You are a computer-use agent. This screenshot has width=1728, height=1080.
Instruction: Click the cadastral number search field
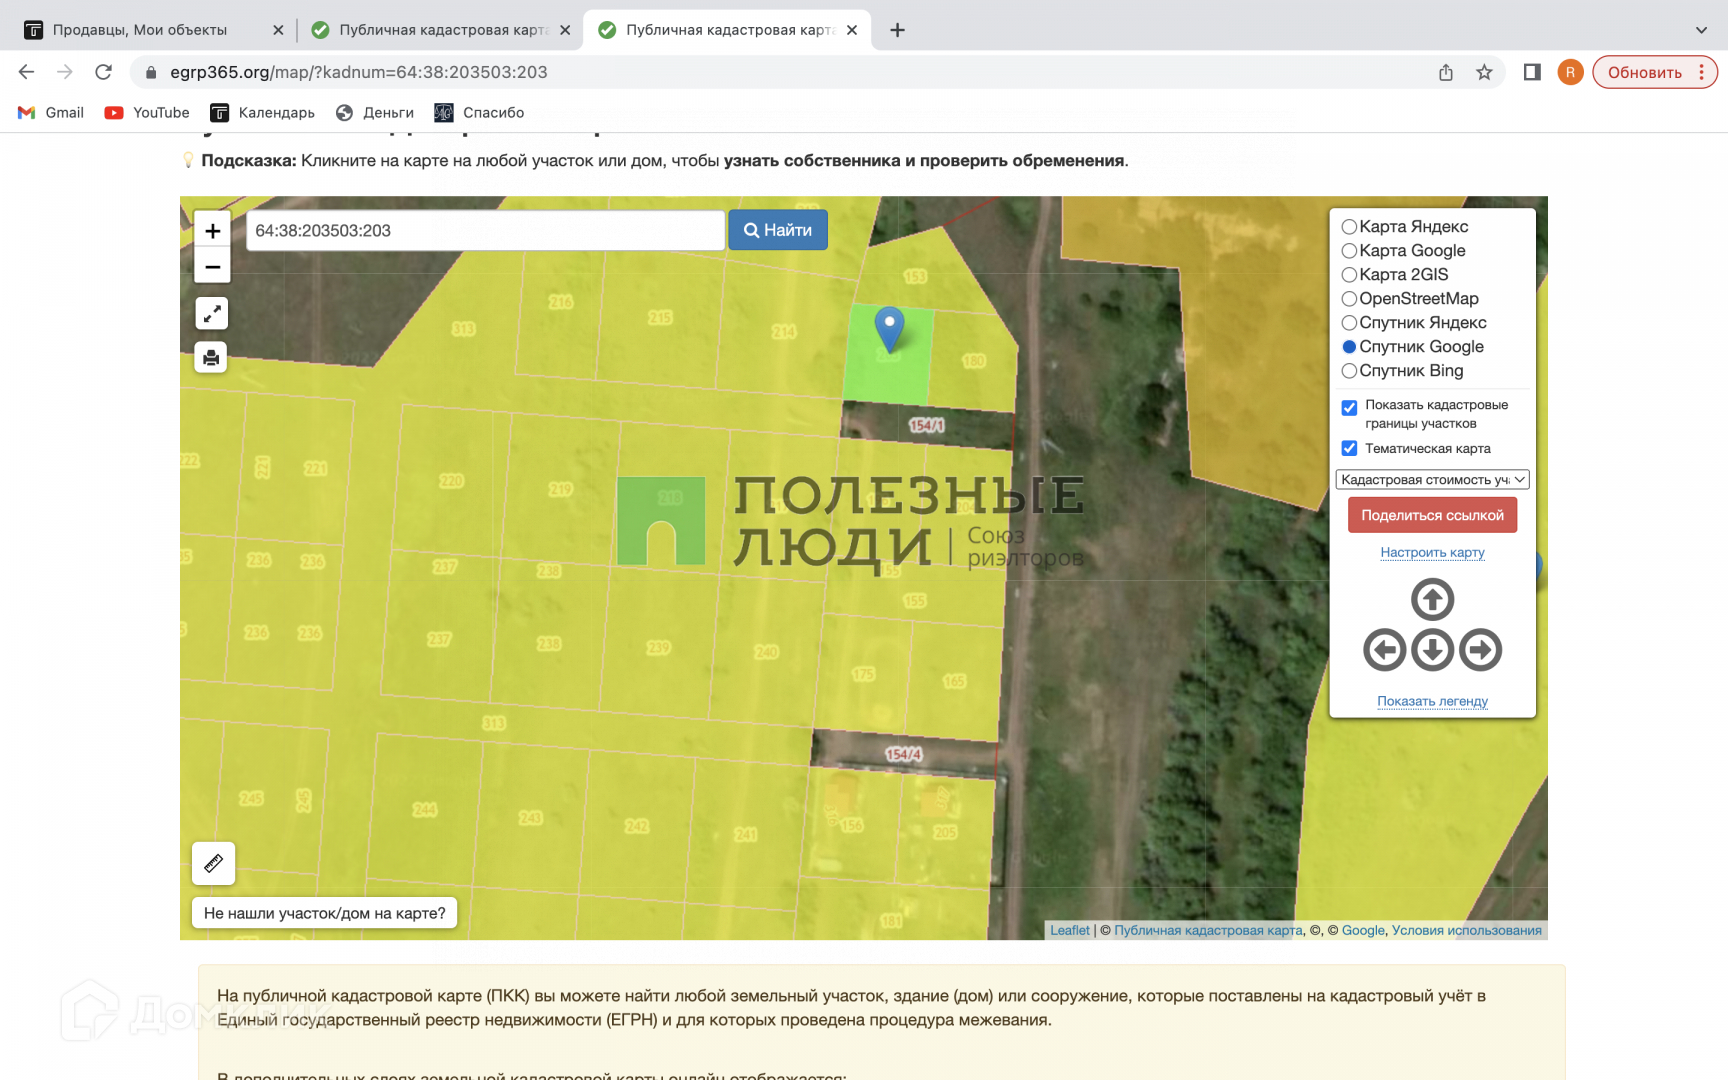[485, 231]
